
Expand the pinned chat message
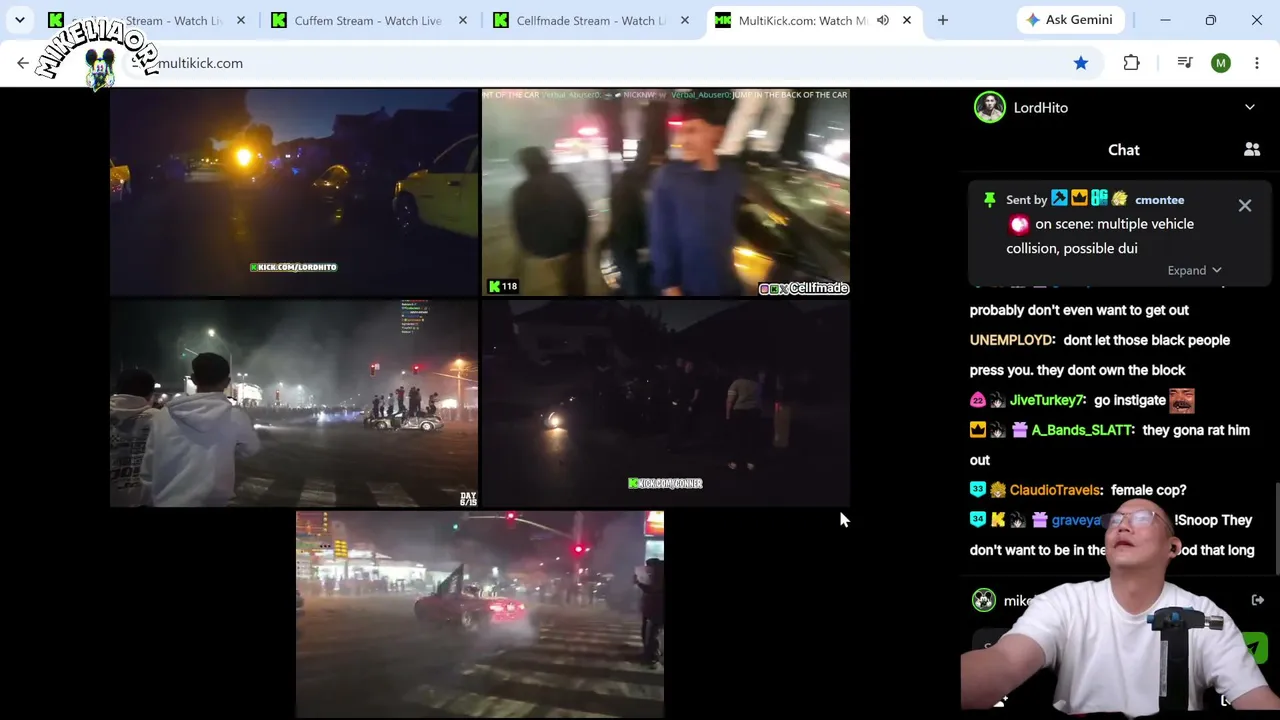[1195, 270]
